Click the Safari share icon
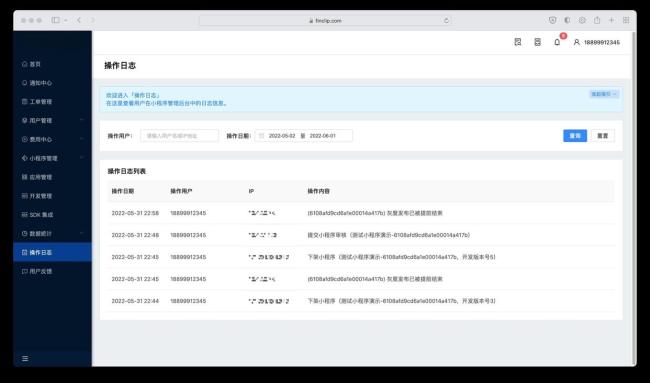Image resolution: width=650 pixels, height=383 pixels. tap(597, 20)
